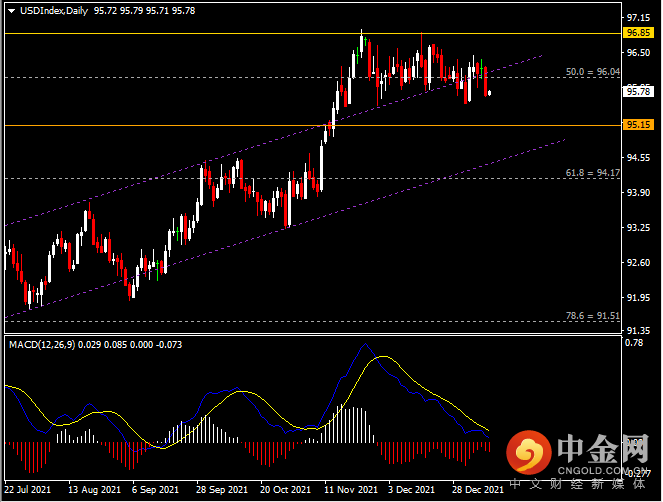Click the 13 Aug 2021 date label
The image size is (663, 502).
pos(94,490)
